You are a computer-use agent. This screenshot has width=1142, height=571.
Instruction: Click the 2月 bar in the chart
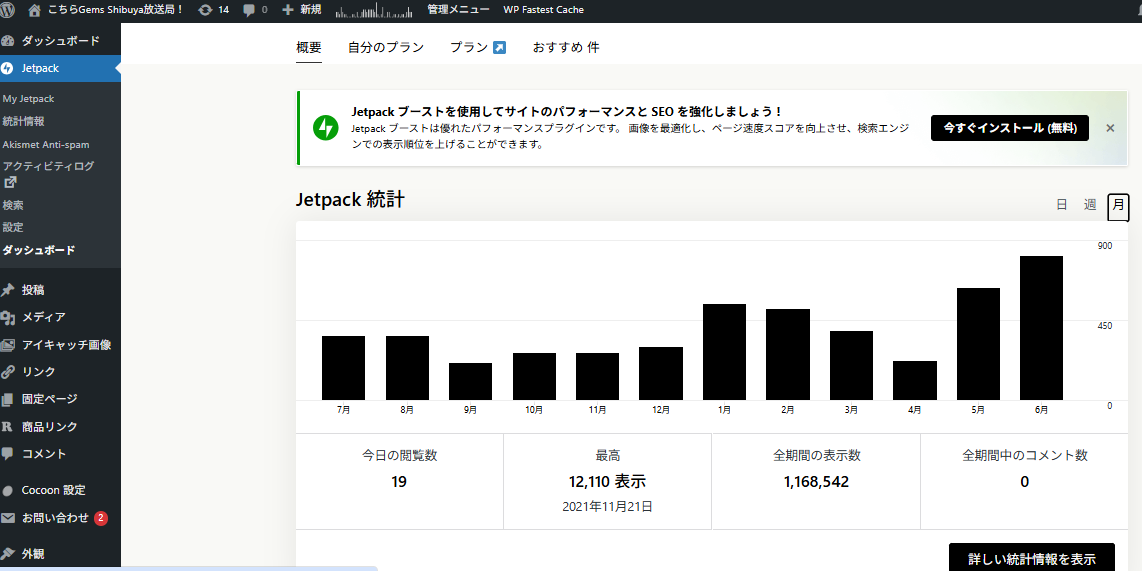[788, 355]
